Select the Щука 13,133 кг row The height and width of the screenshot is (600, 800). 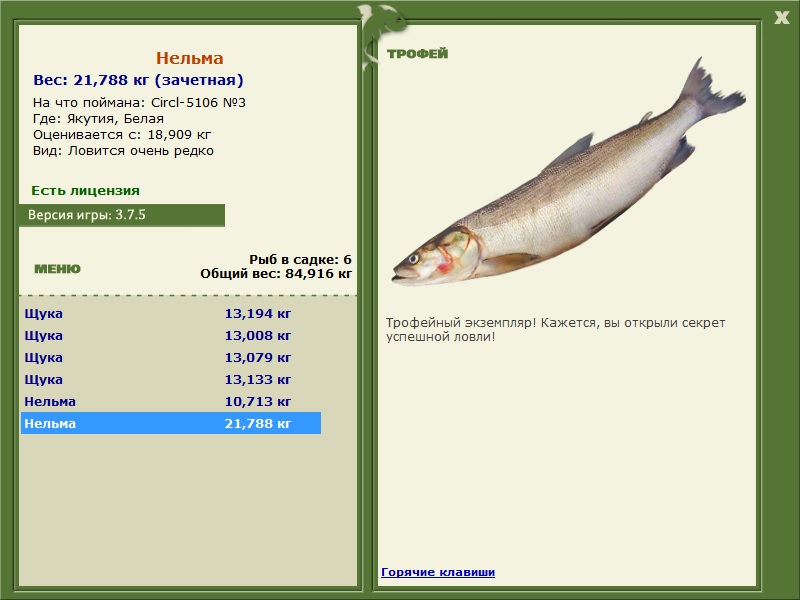click(x=171, y=379)
